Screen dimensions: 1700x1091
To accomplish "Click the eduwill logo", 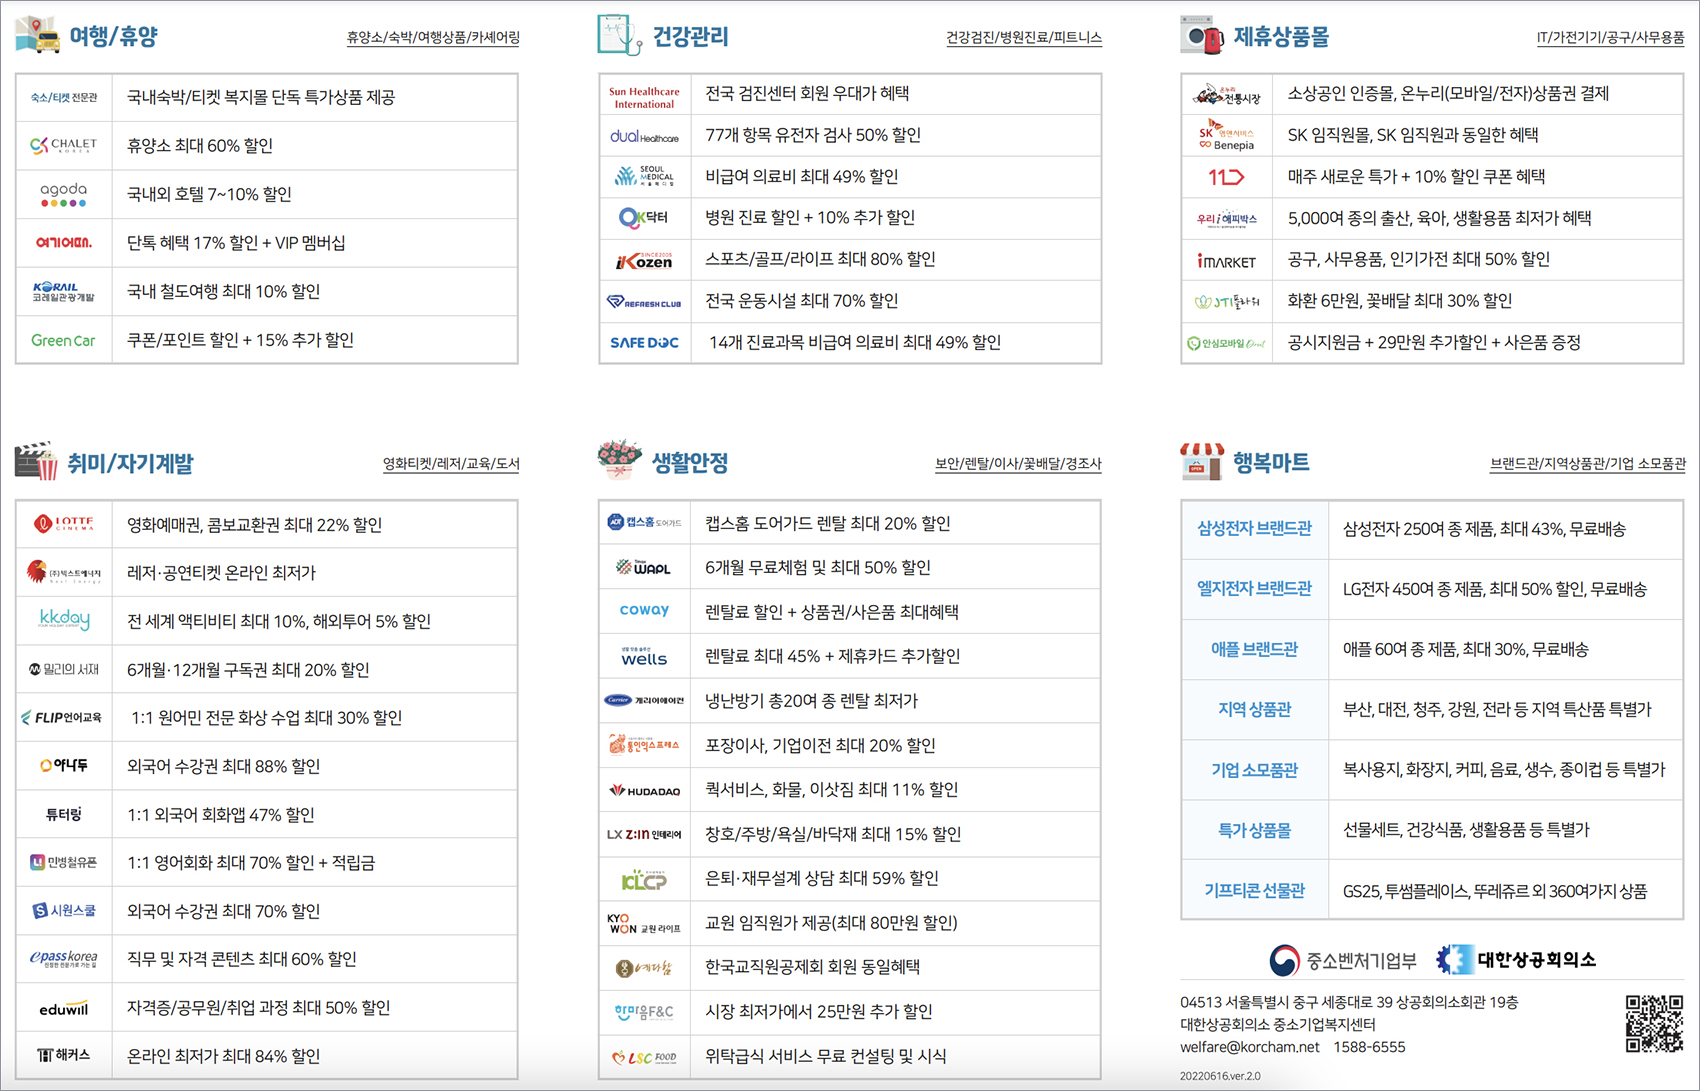I will 63,1008.
